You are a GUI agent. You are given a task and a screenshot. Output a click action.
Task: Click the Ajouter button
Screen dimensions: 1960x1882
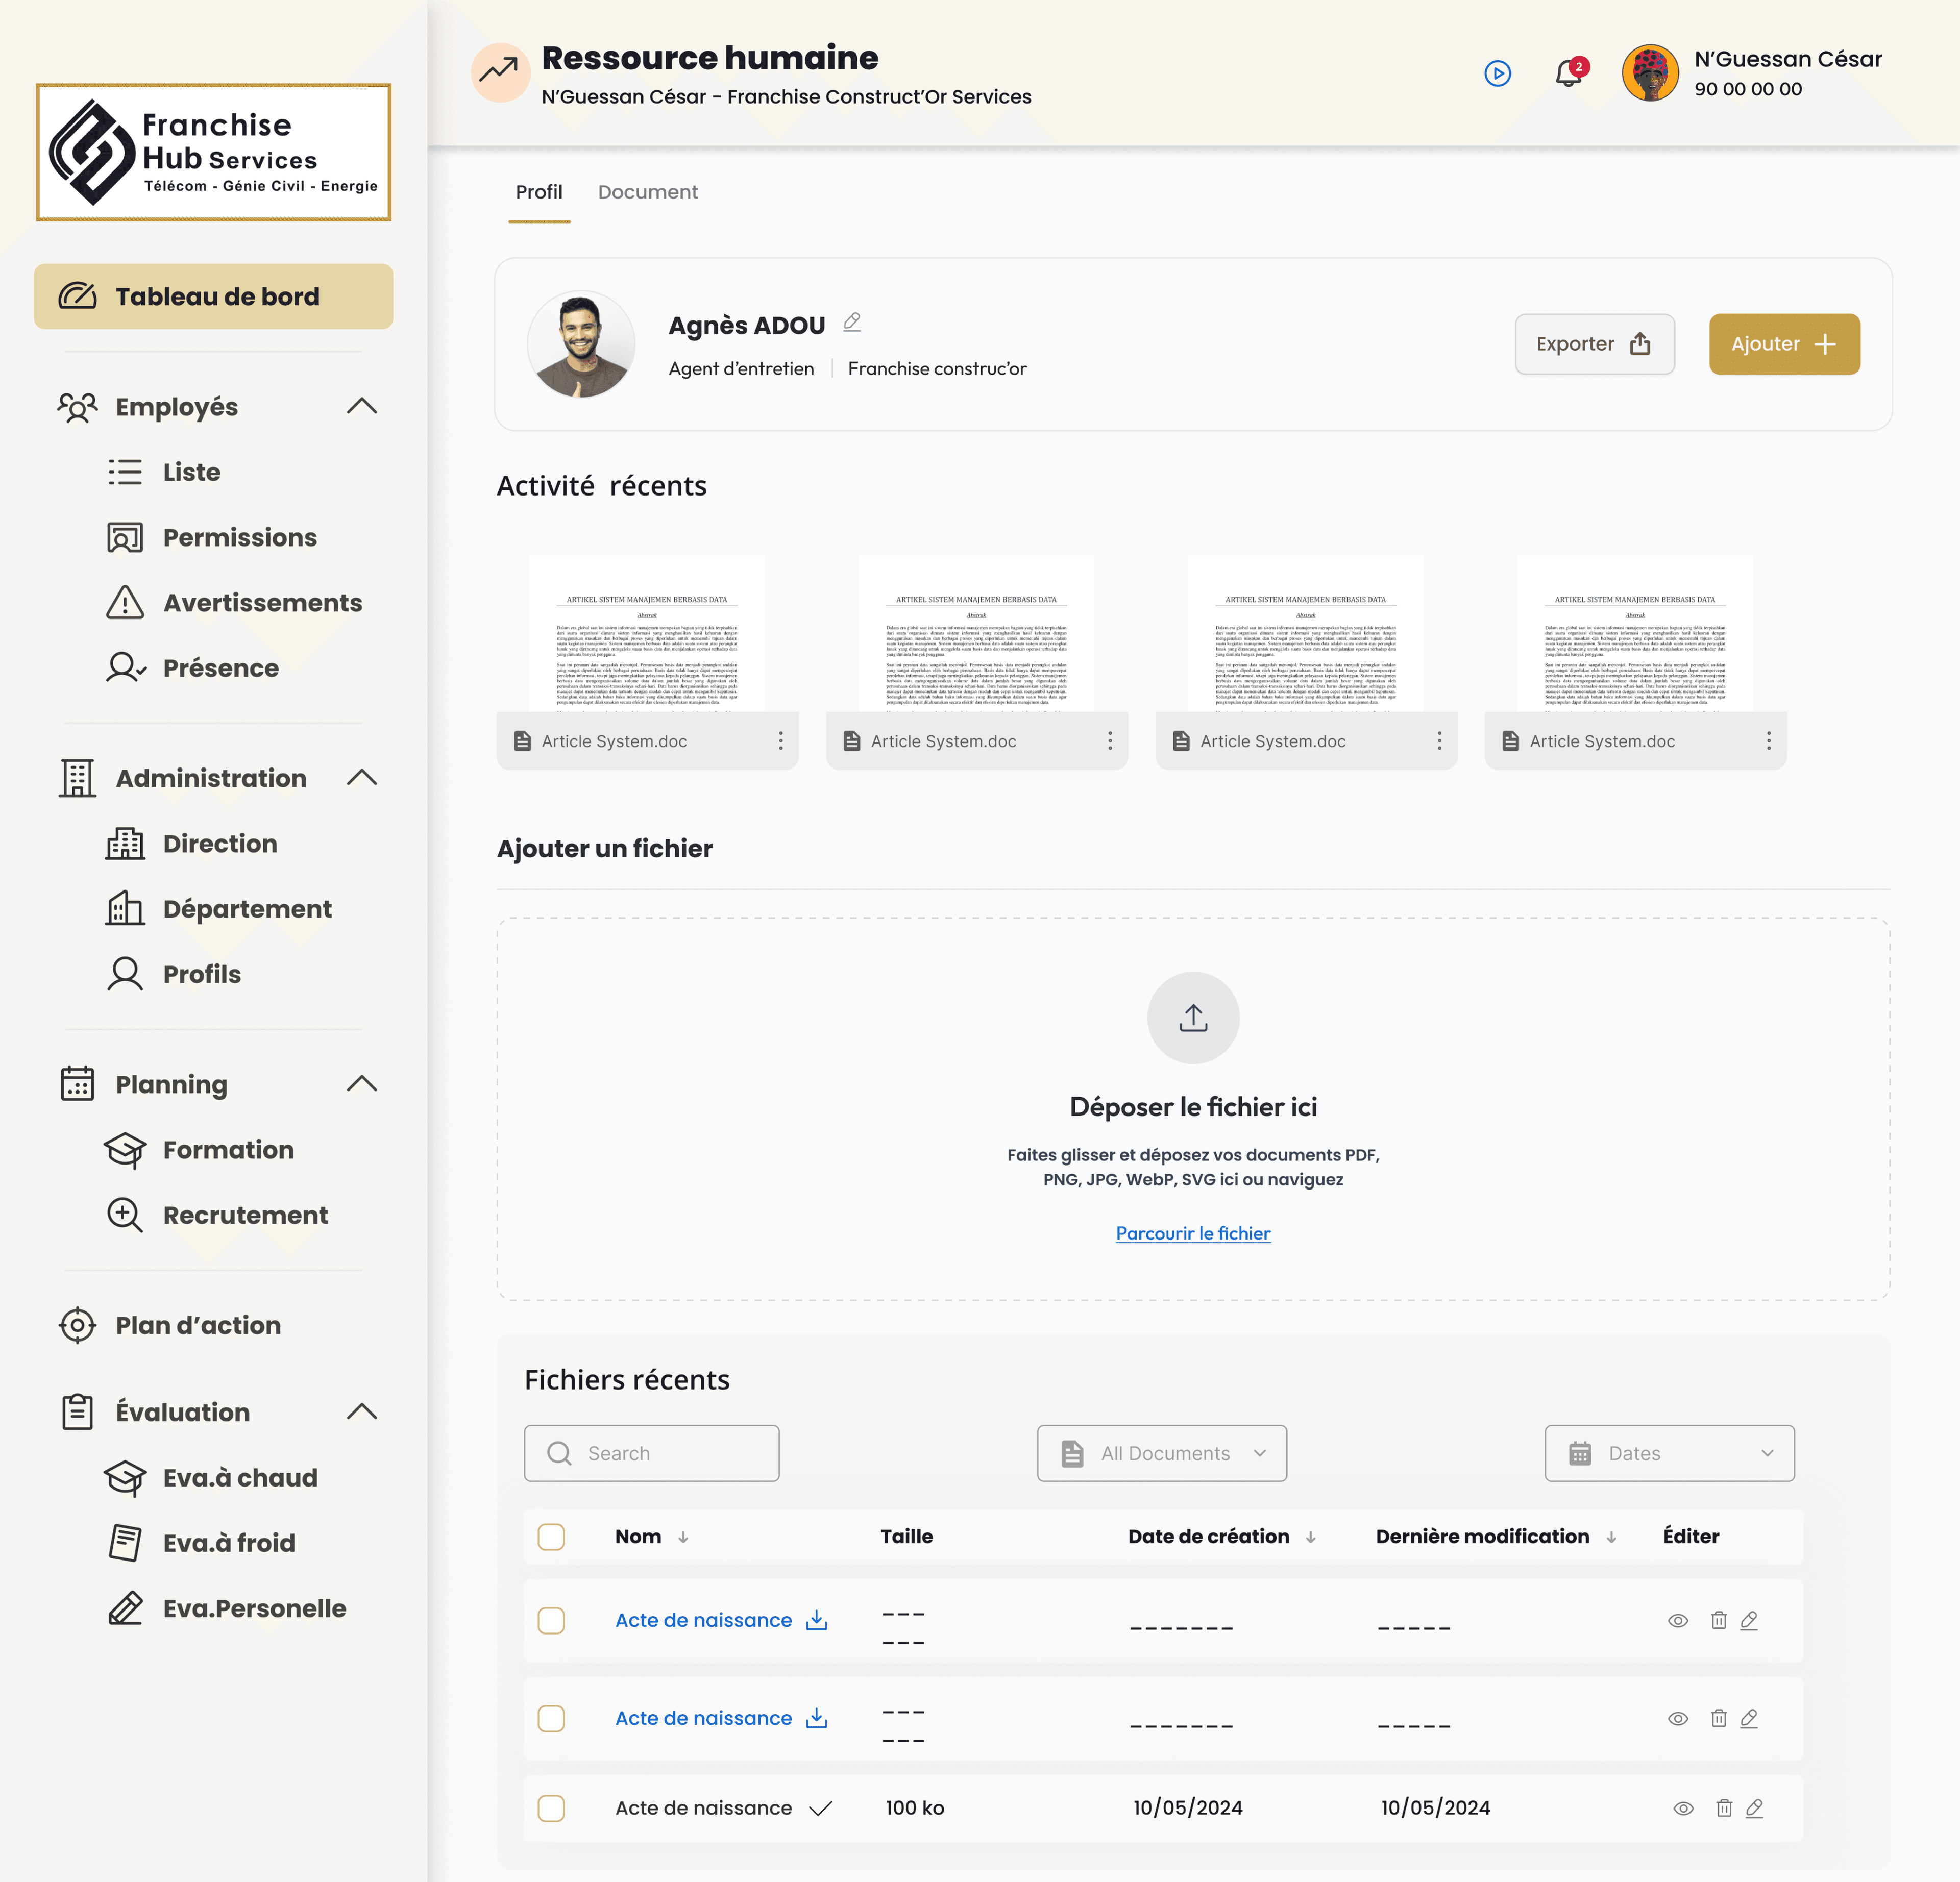(x=1784, y=344)
